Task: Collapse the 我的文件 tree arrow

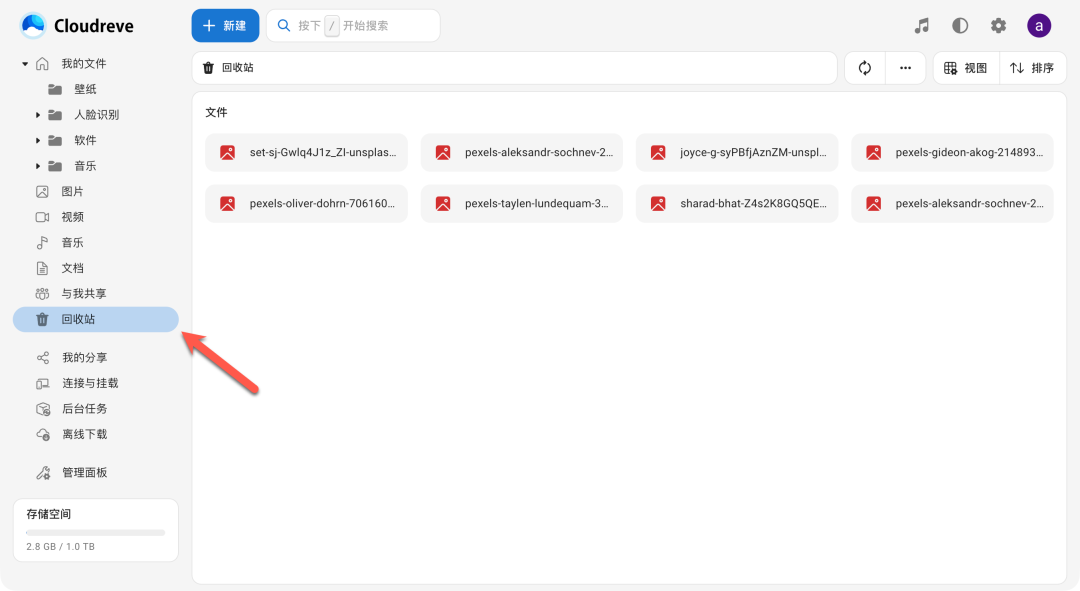Action: [25, 64]
